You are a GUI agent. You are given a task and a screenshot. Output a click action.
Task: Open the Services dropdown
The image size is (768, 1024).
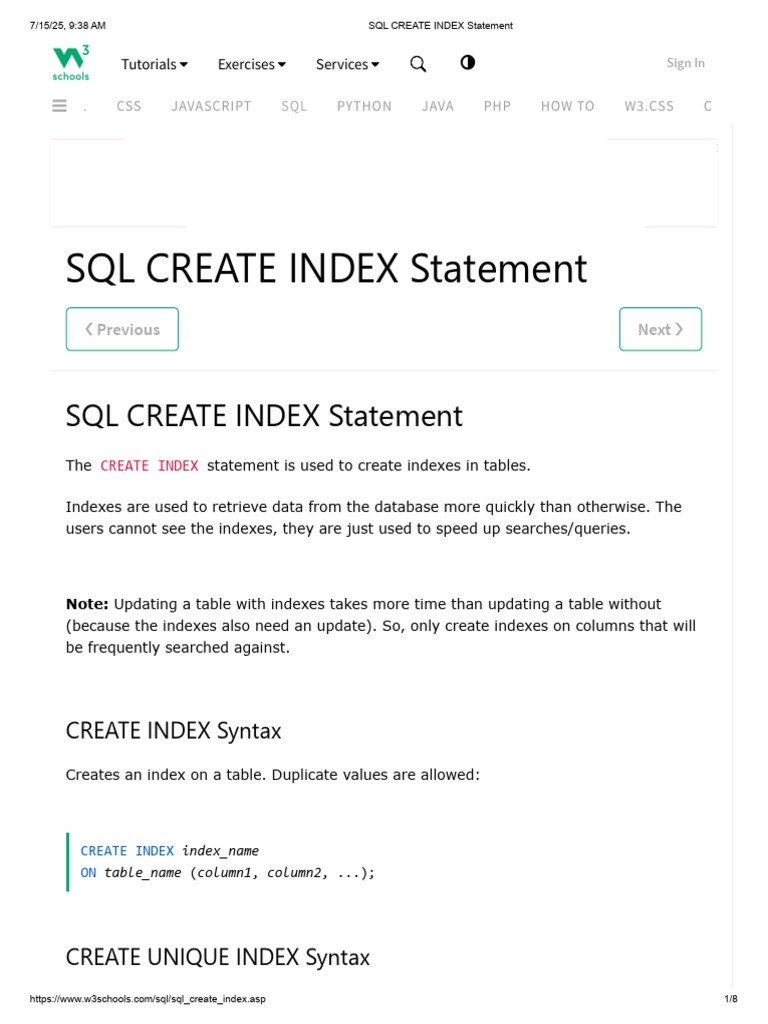347,64
